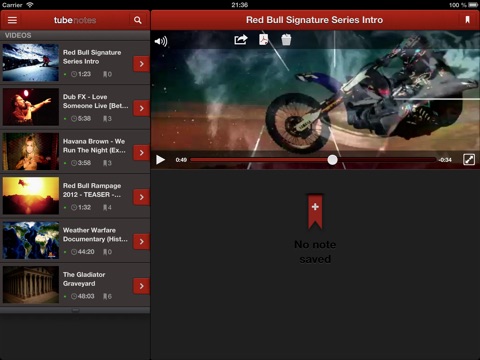Open Red Bull Signature Series Intro arrow
Image resolution: width=480 pixels, height=360 pixels.
click(141, 64)
